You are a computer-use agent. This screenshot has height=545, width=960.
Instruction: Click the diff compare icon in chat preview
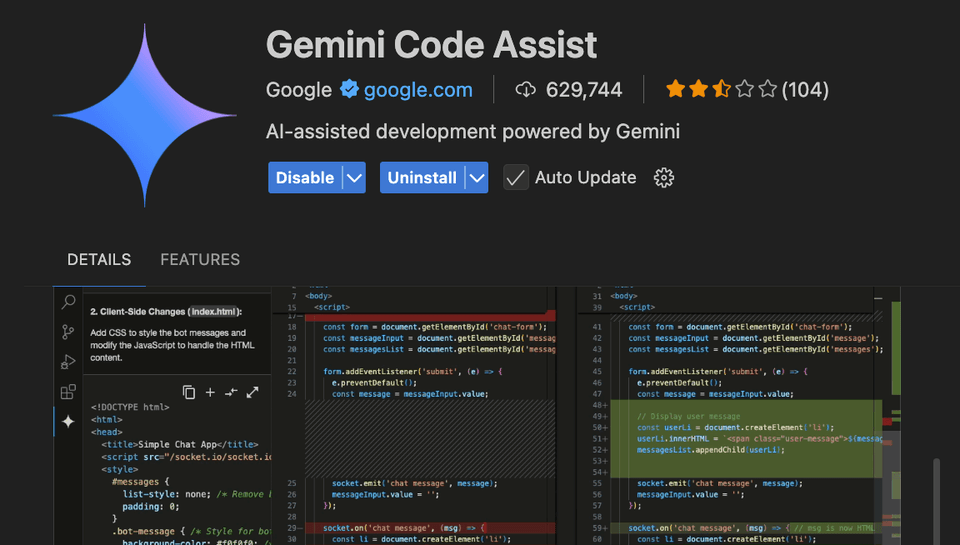(231, 392)
